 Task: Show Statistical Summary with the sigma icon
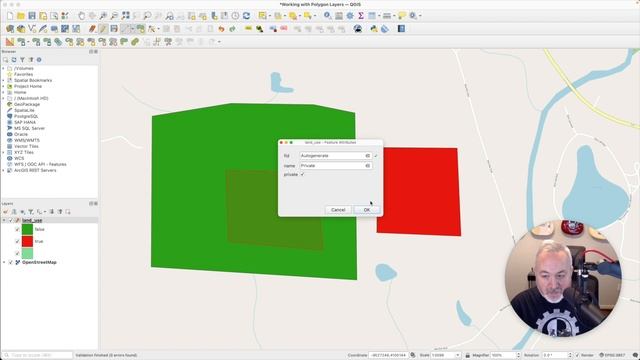(x=361, y=16)
